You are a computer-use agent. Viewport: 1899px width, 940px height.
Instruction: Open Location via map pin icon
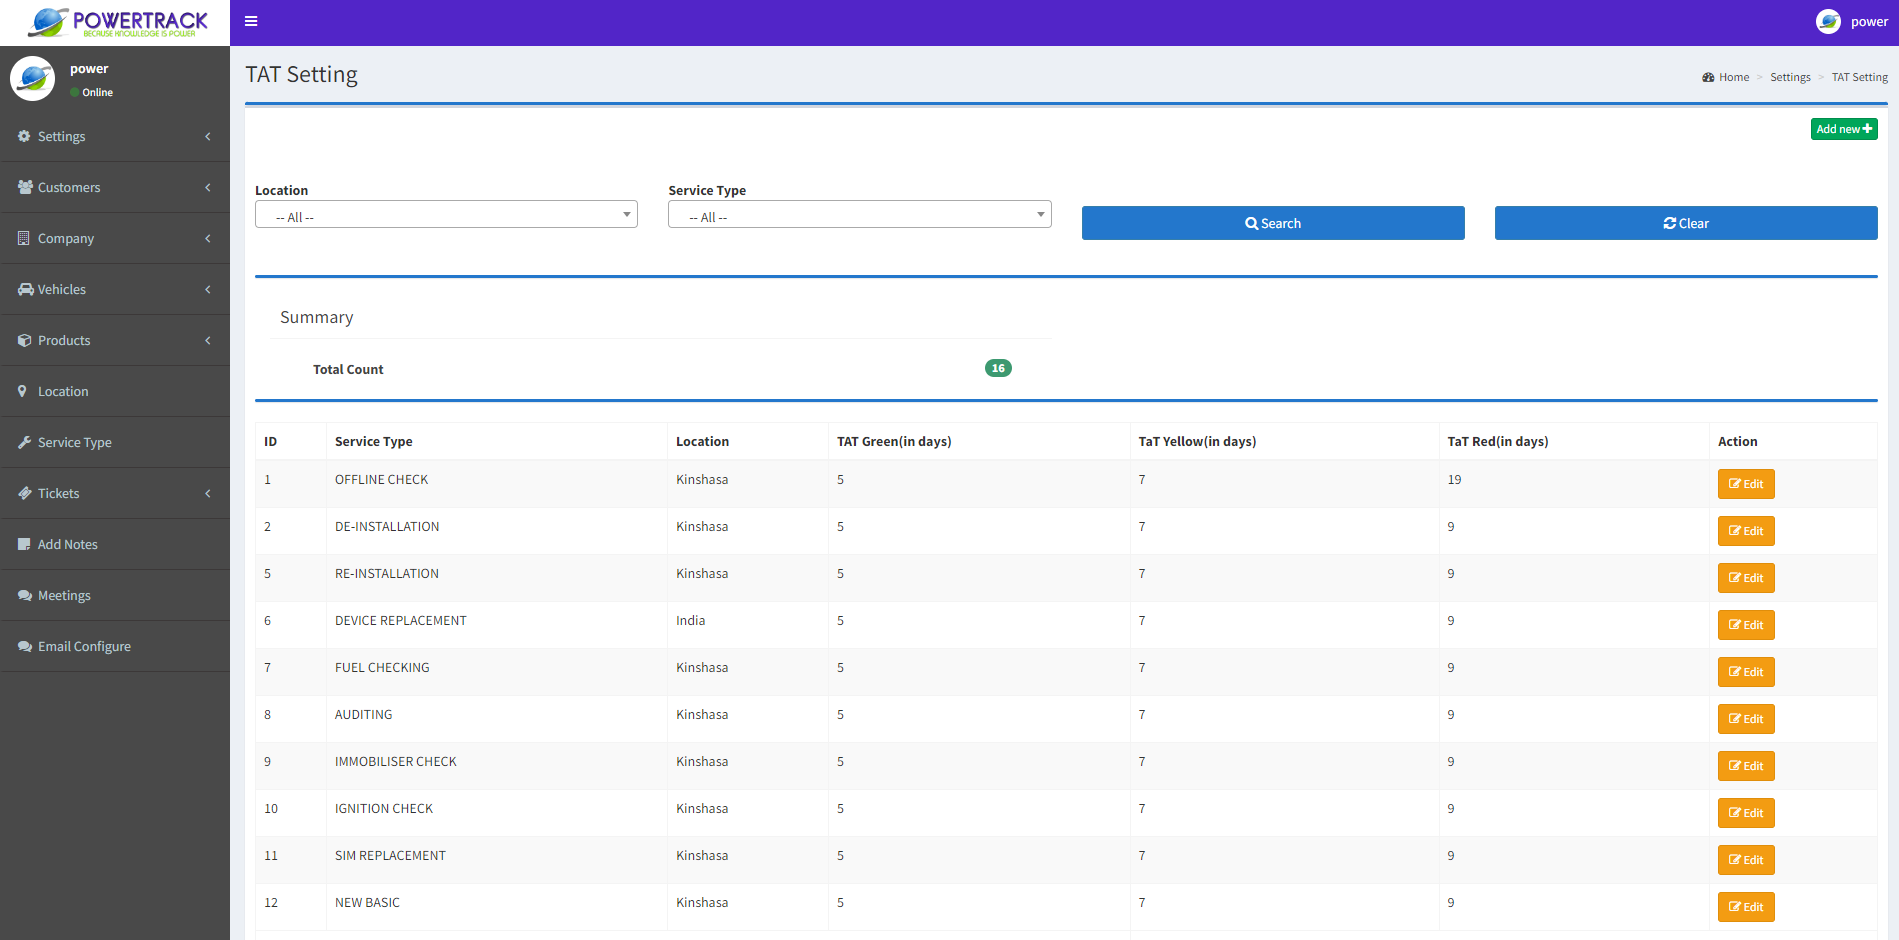[x=23, y=391]
